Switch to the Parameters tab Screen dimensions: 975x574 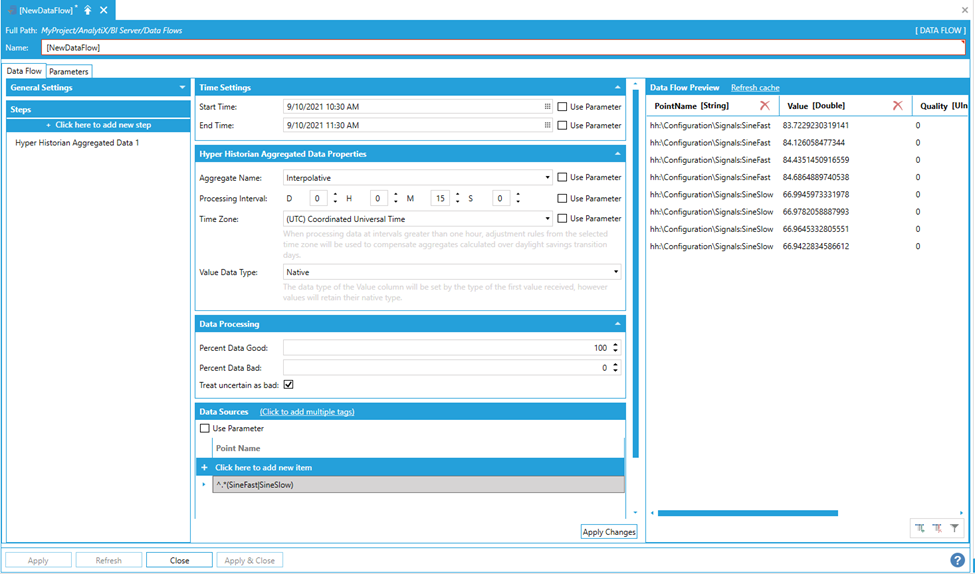[x=69, y=71]
